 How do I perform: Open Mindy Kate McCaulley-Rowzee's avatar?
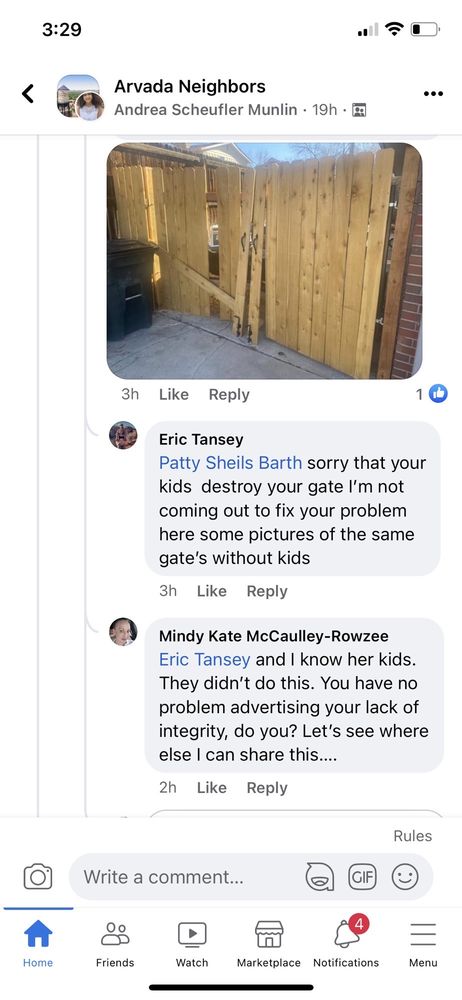[x=123, y=632]
